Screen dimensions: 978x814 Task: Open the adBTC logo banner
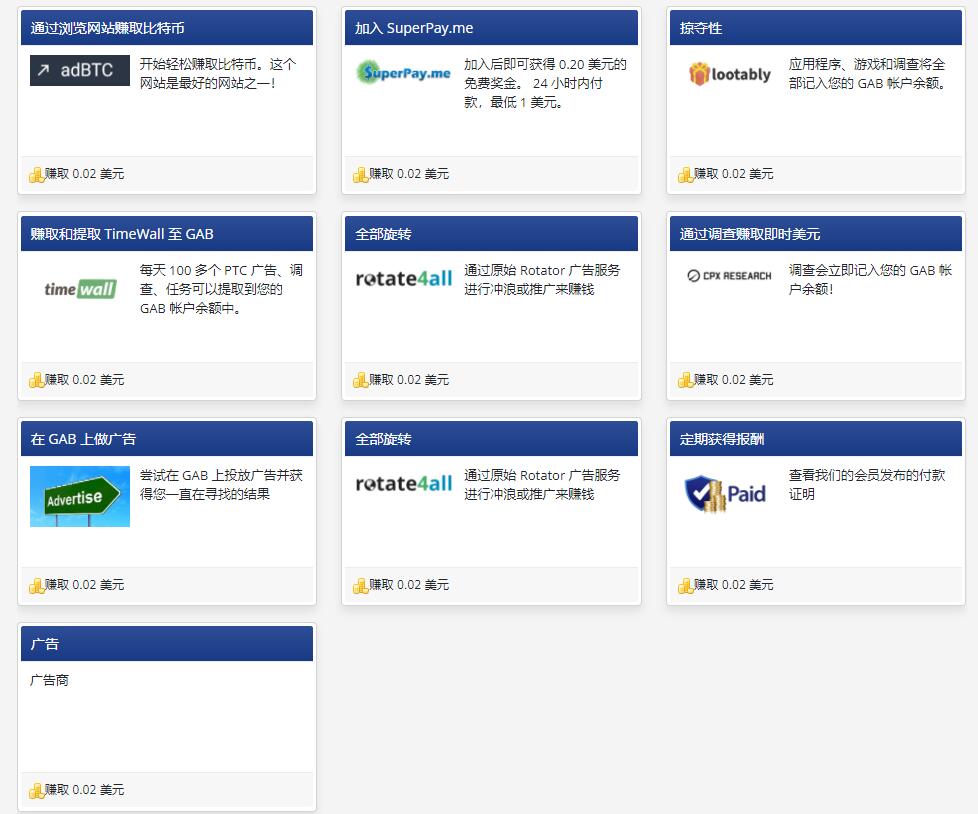80,70
